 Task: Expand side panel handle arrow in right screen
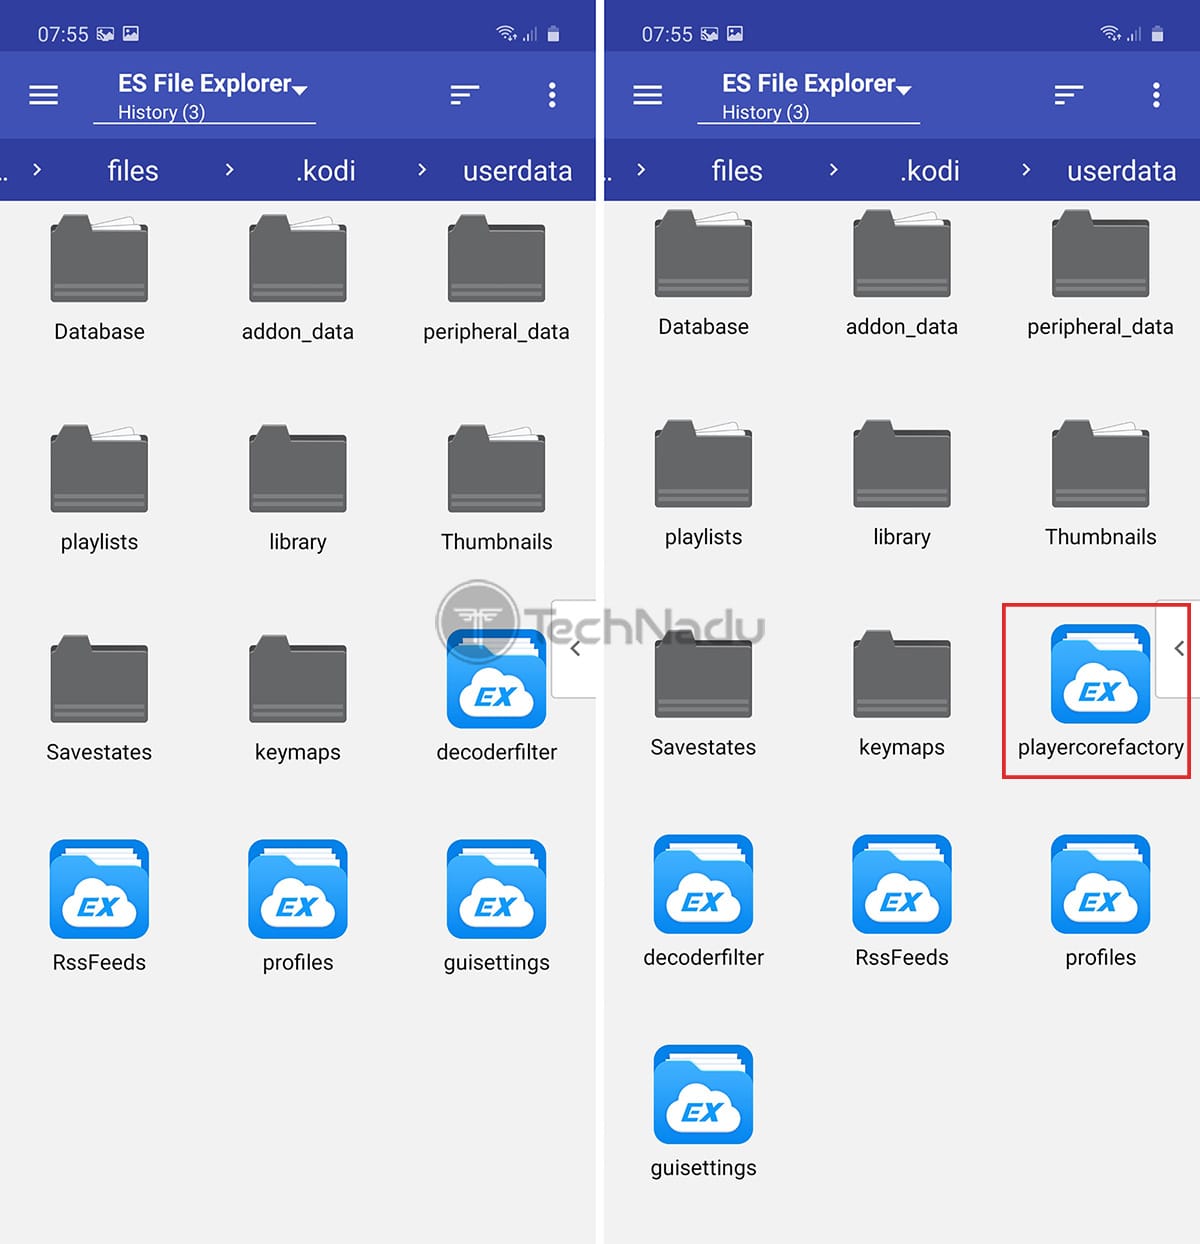(1178, 649)
